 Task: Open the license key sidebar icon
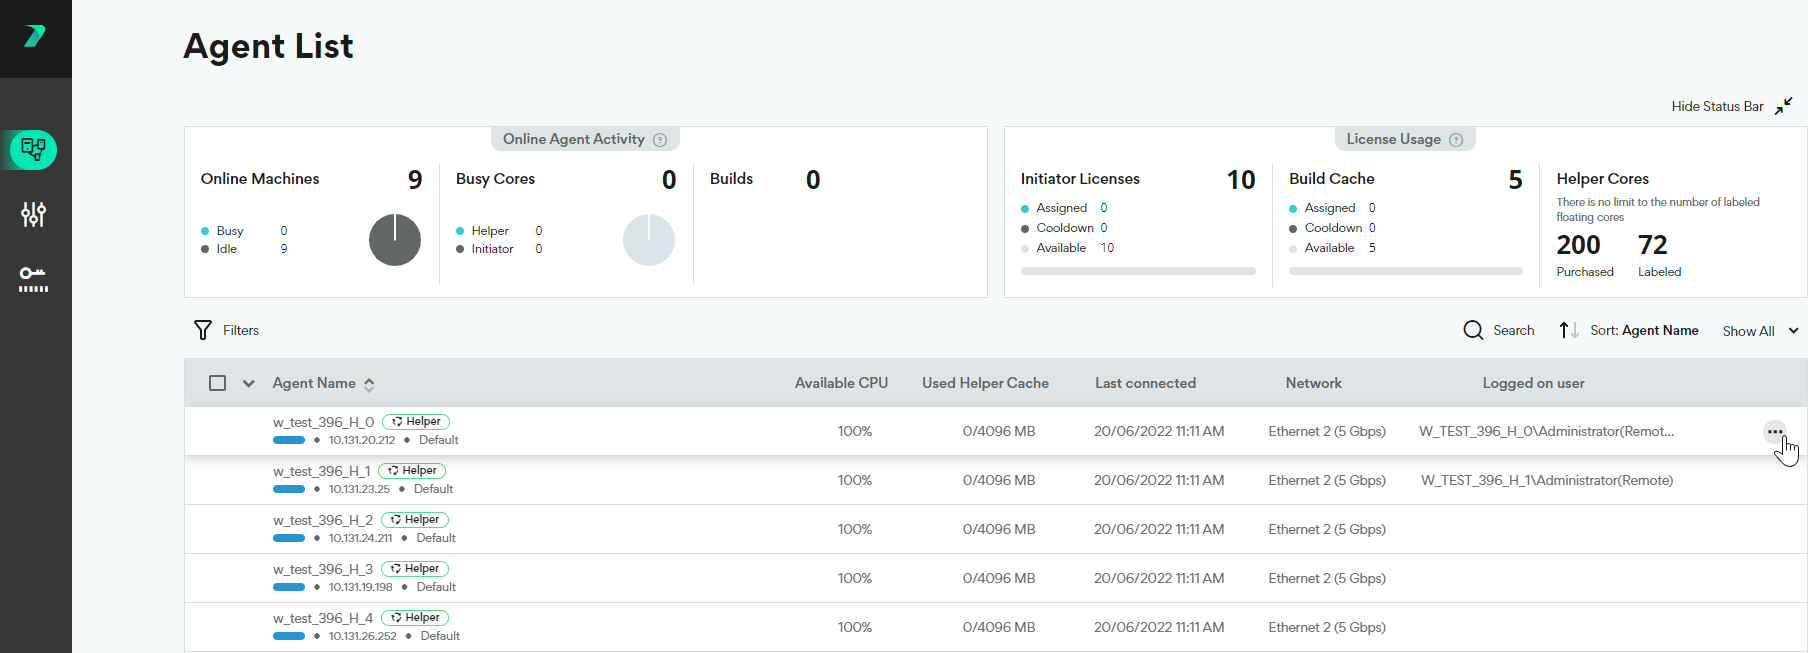[34, 279]
